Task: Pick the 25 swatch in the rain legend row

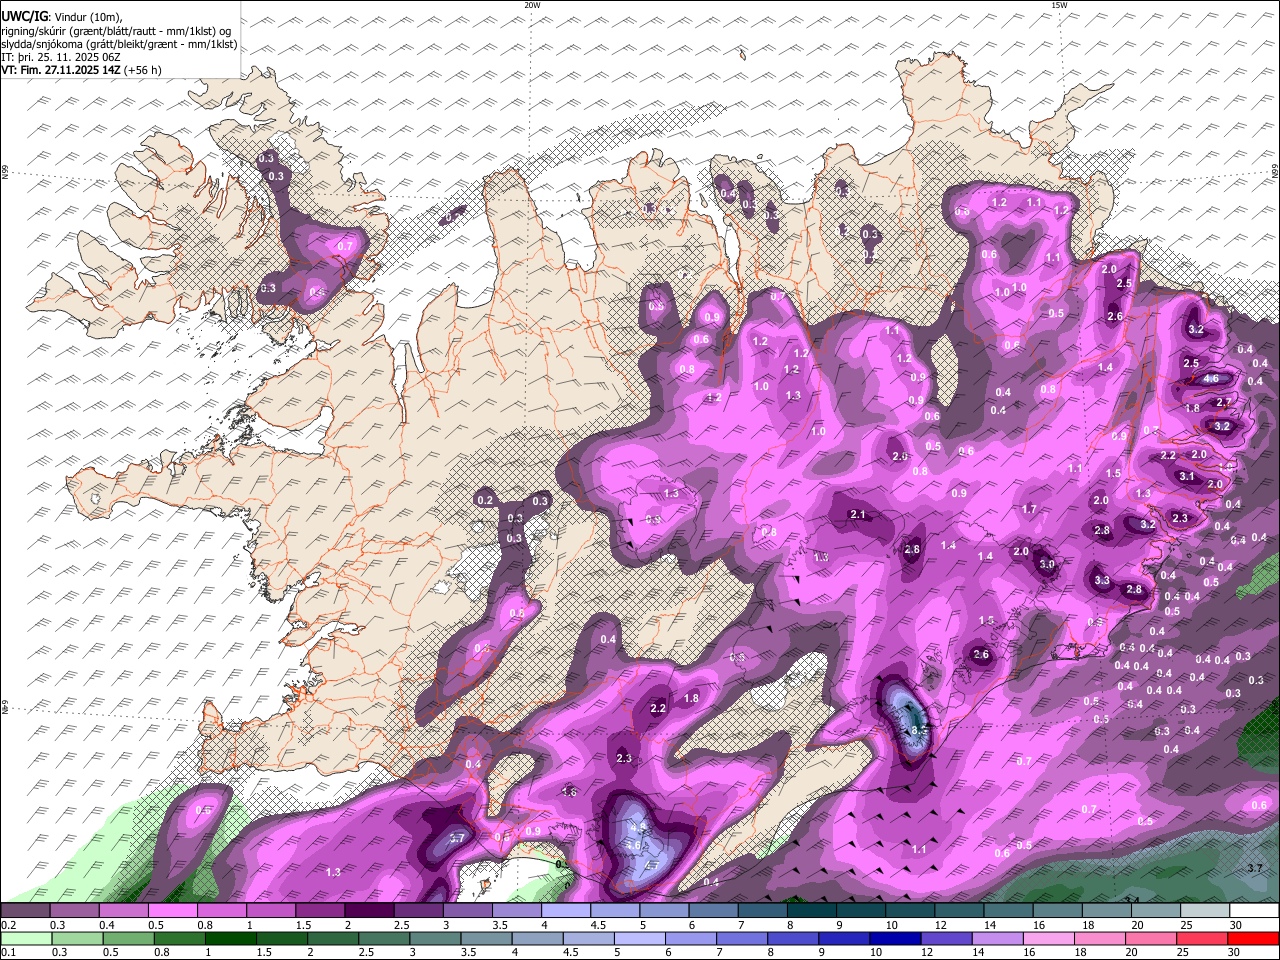Action: click(1202, 938)
